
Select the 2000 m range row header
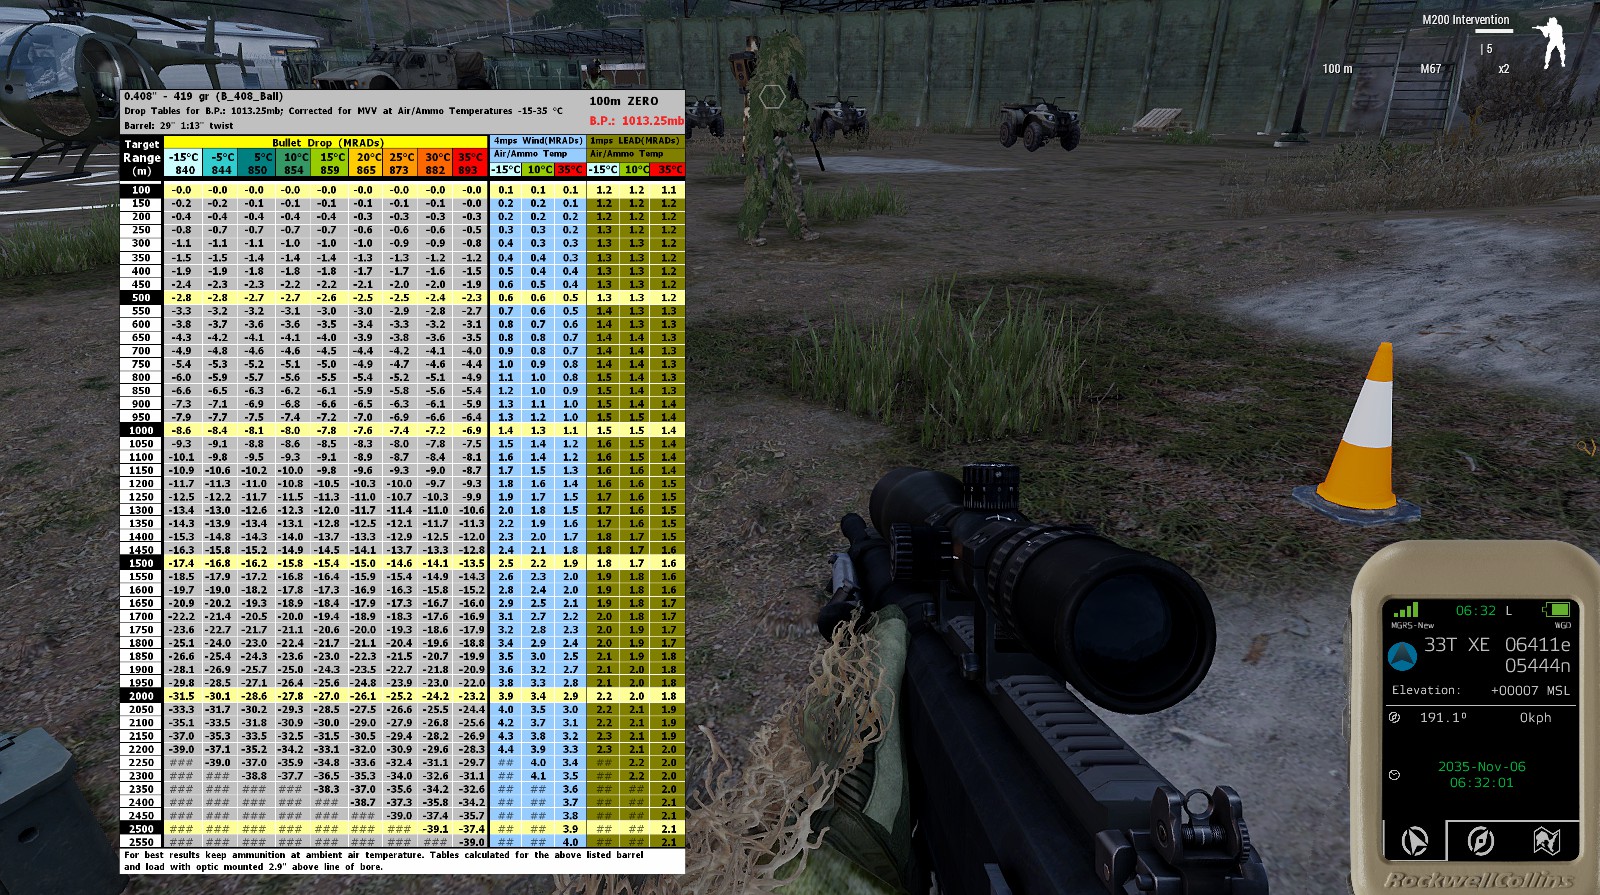(x=141, y=696)
